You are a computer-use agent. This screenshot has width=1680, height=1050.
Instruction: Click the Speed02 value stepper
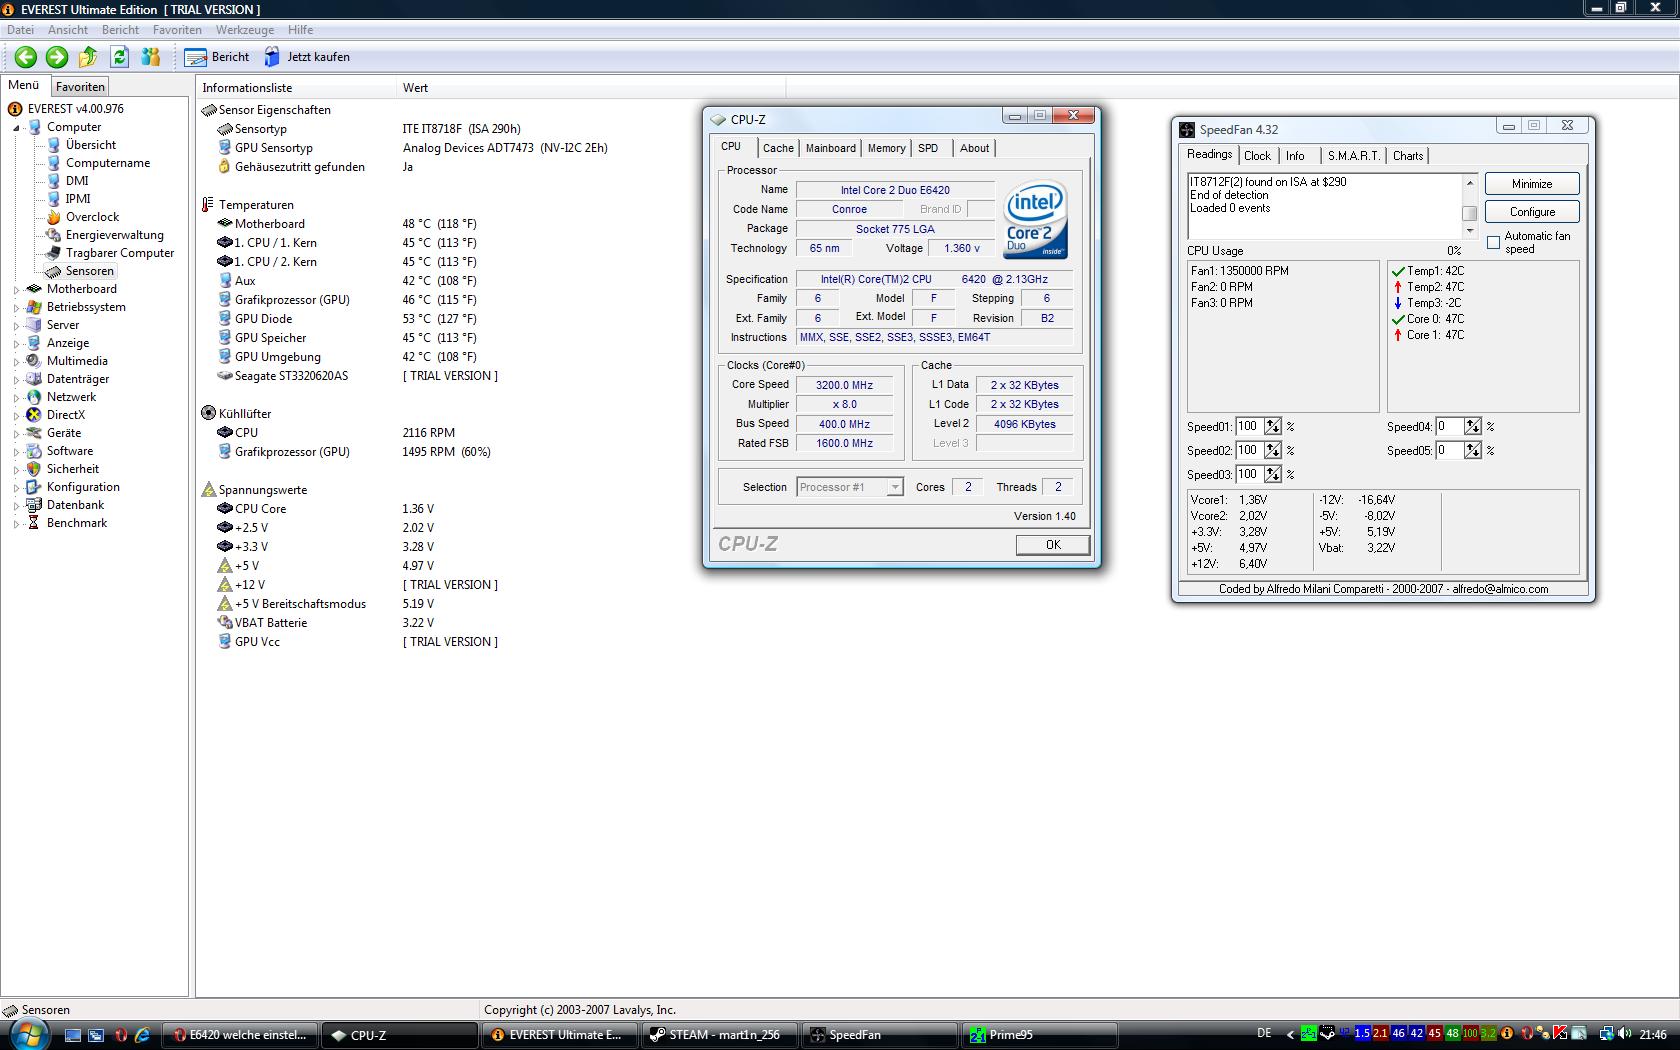tap(1273, 450)
